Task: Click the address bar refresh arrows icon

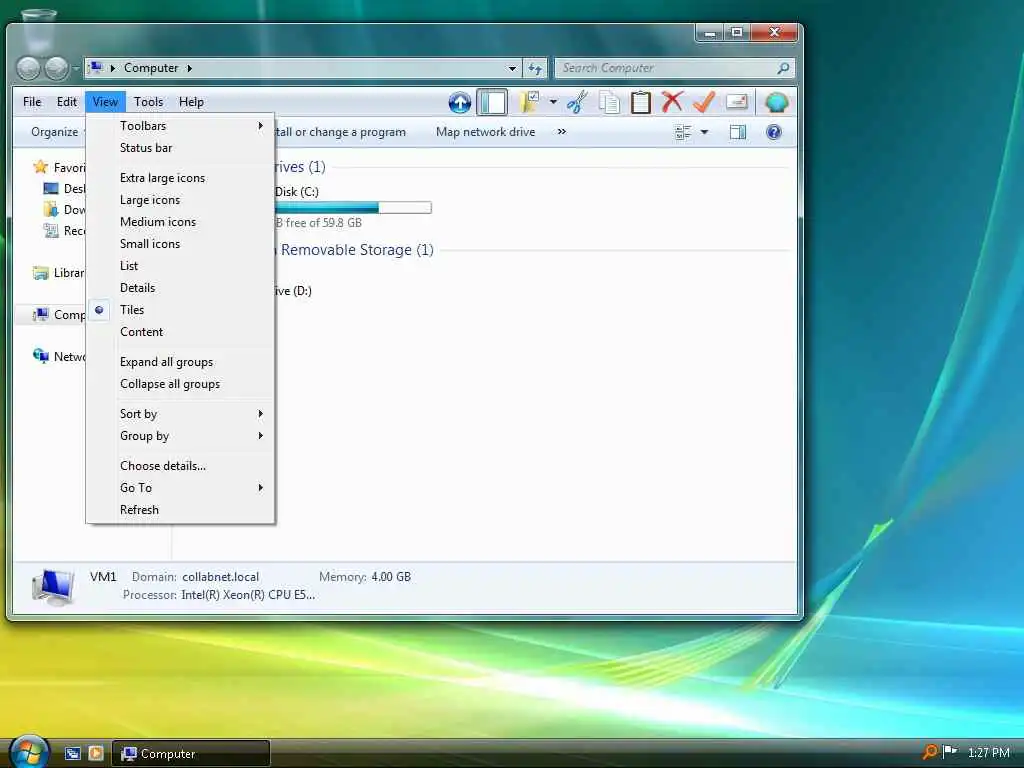Action: (535, 68)
